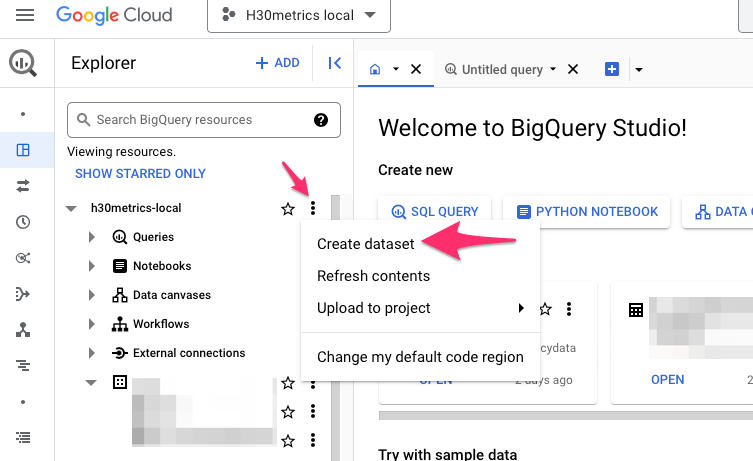Click the SQL QUERY button
This screenshot has height=461, width=753.
(435, 211)
